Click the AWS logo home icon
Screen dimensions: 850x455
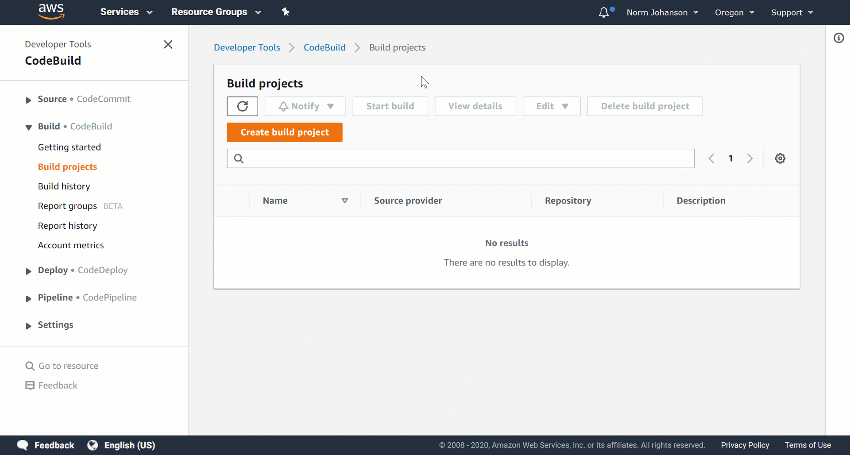(51, 12)
